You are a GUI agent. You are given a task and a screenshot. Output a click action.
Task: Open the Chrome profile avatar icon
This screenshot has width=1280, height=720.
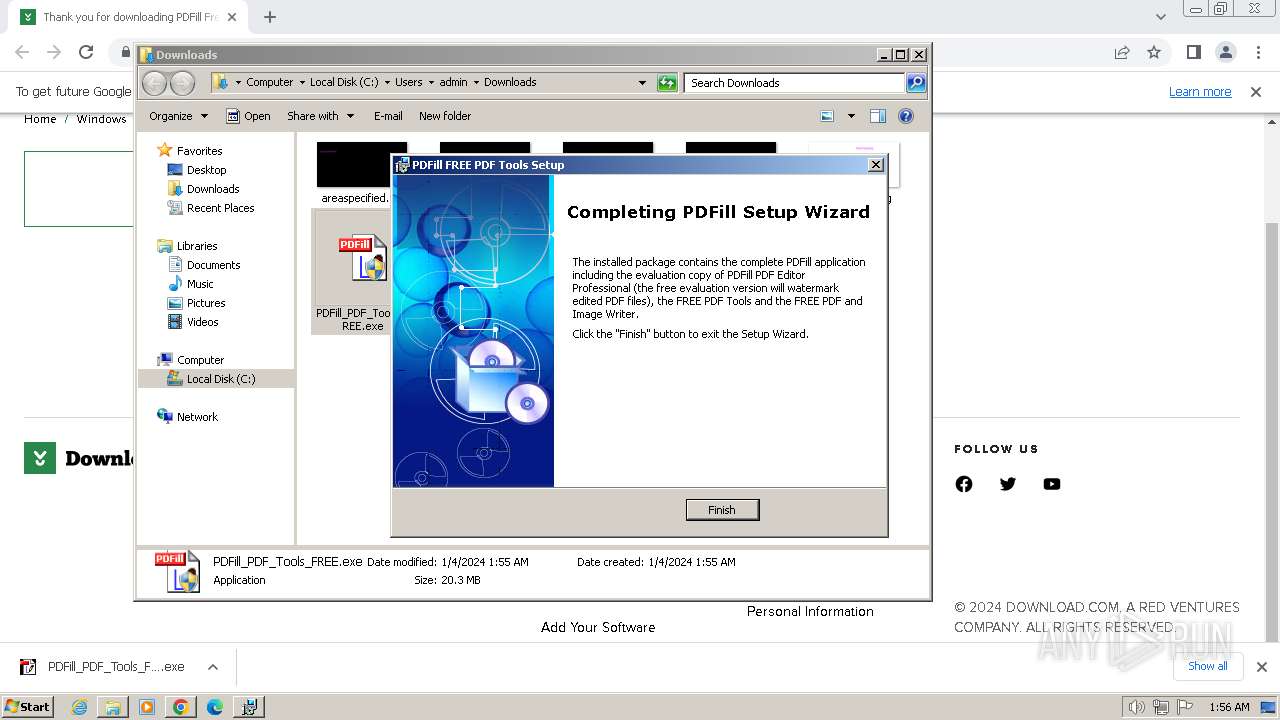pyautogui.click(x=1226, y=52)
